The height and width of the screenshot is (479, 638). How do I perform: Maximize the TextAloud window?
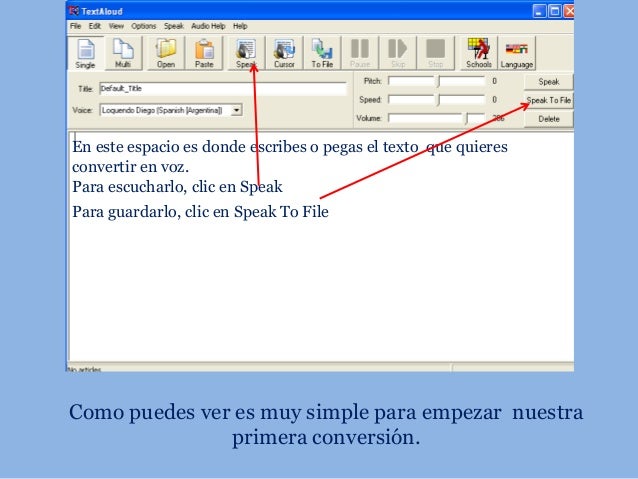tap(554, 11)
